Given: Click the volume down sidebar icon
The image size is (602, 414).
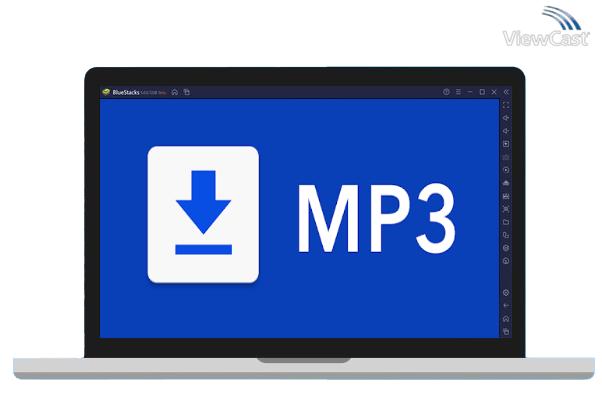Looking at the screenshot, I should 506,131.
